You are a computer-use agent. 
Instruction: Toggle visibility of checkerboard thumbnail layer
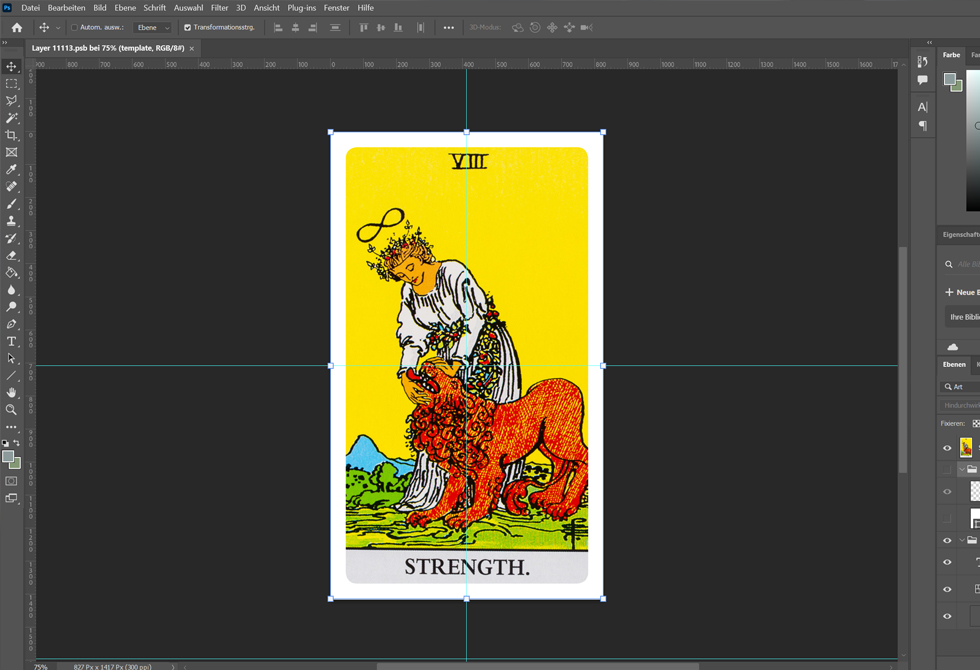pos(947,492)
